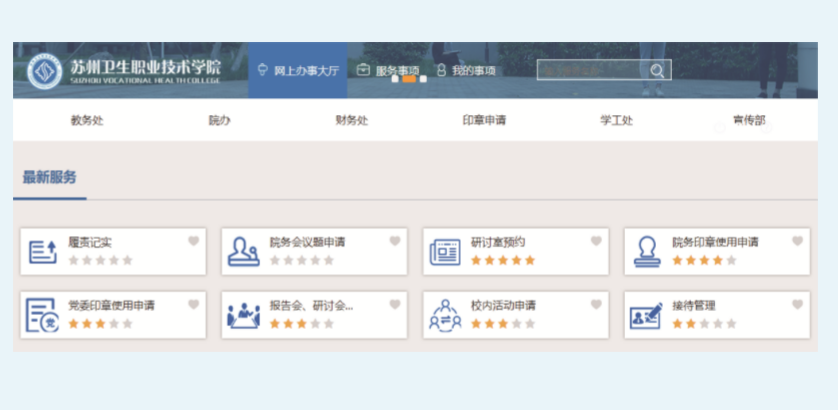Select the last white carousel dot

click(423, 79)
